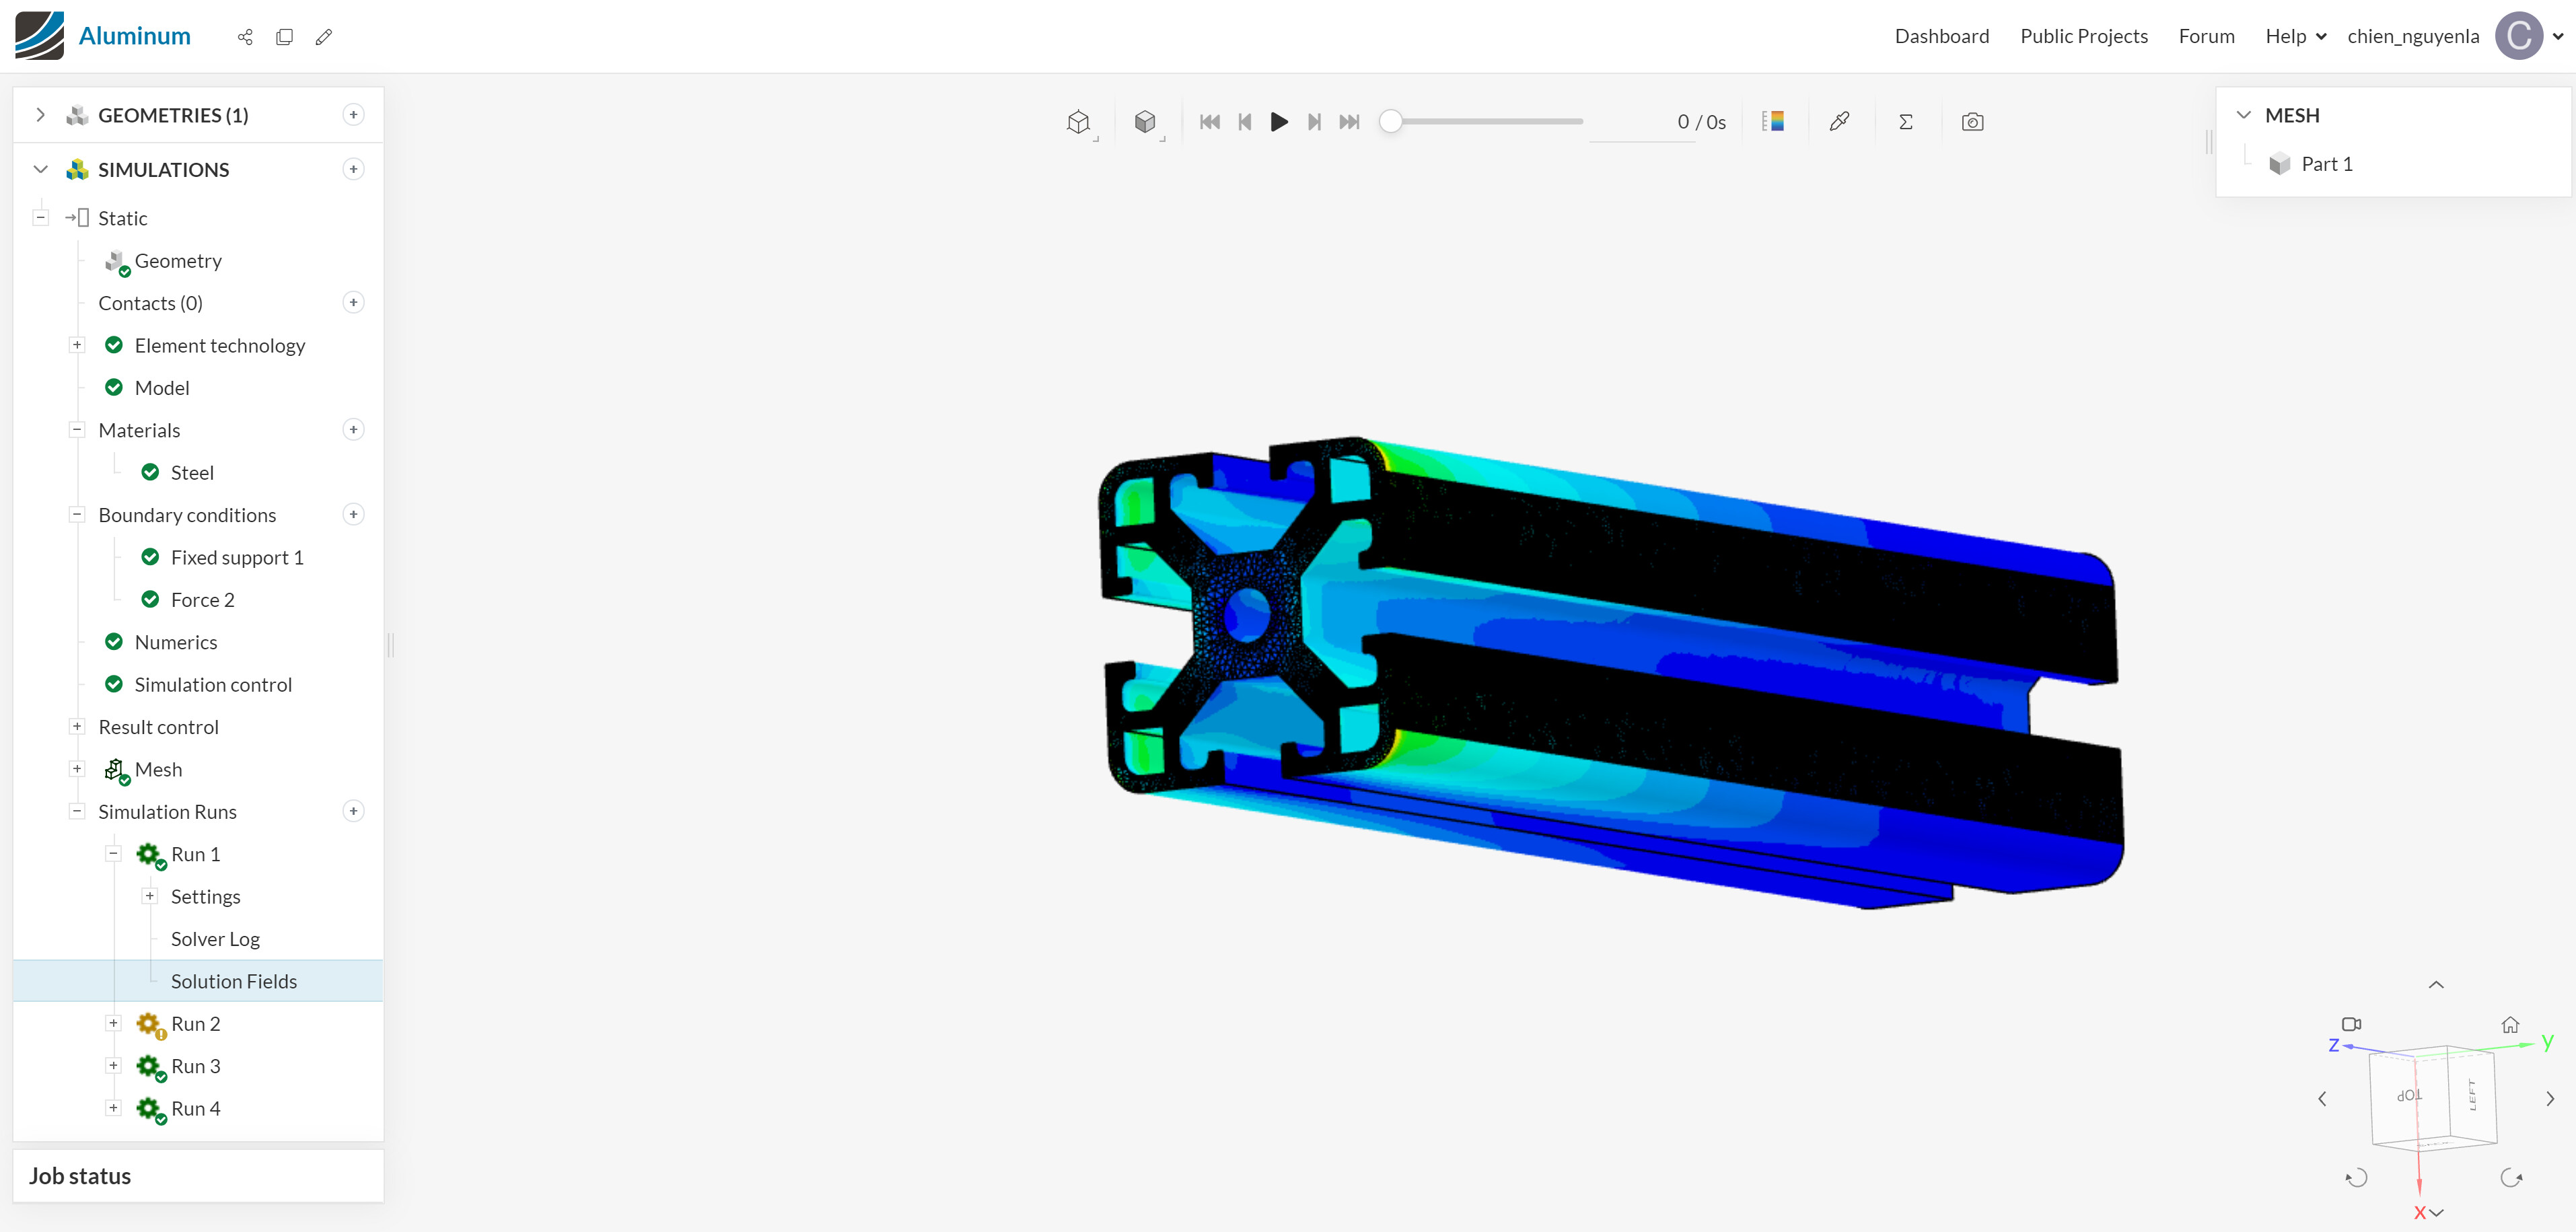Click the share project icon
This screenshot has width=2576, height=1232.
point(245,37)
